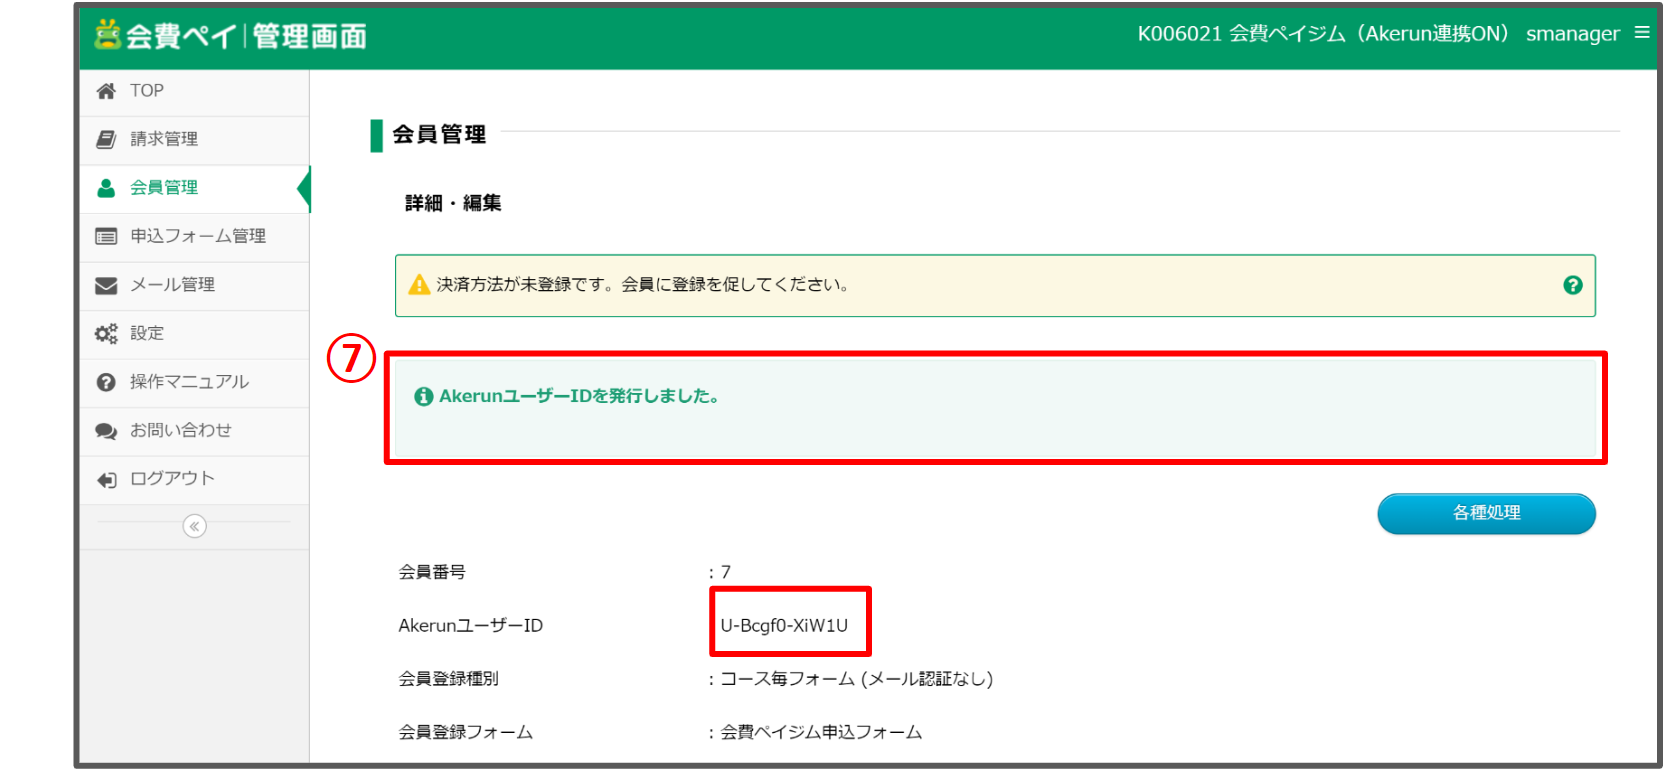The width and height of the screenshot is (1665, 769).
Task: Click the smanager username in header
Action: (1572, 34)
